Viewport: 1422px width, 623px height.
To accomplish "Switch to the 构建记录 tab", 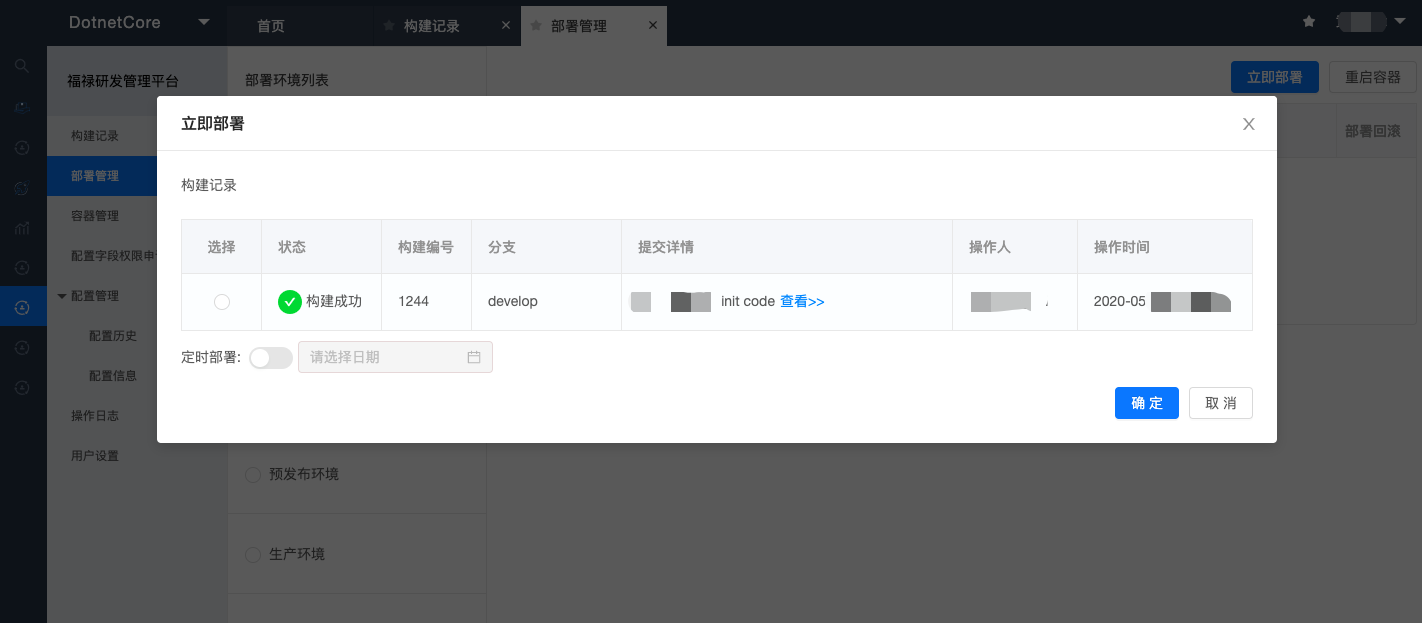I will [x=432, y=26].
